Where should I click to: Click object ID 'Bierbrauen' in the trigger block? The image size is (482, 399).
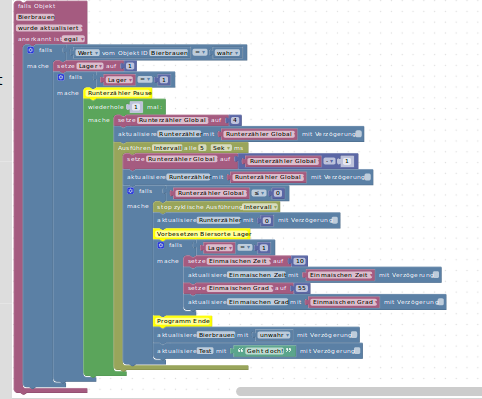point(36,17)
